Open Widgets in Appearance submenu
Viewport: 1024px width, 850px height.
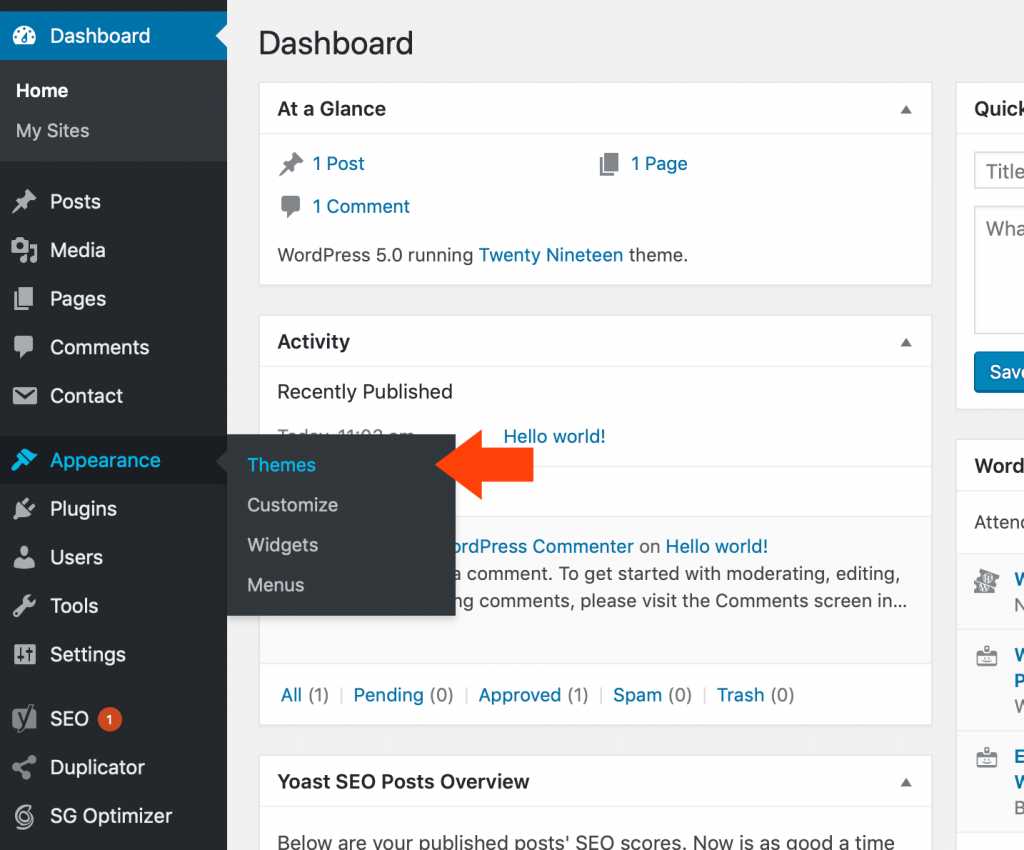coord(283,545)
